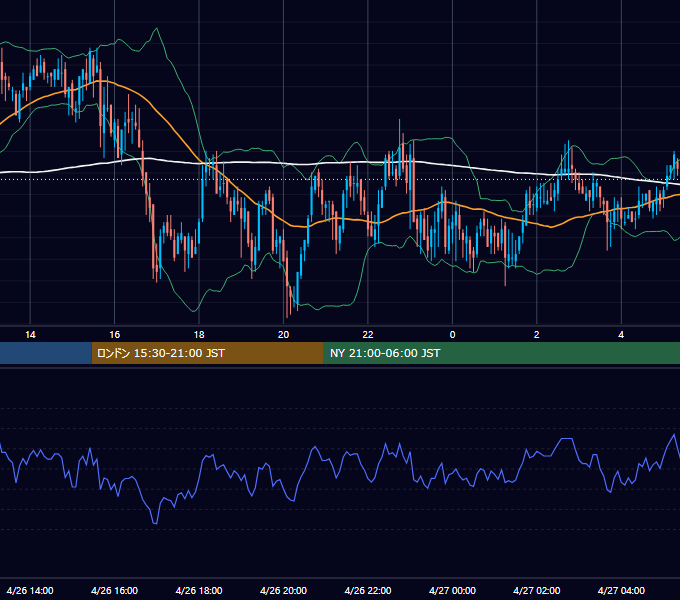Click the 0 hour label on the price chart axis
Image resolution: width=680 pixels, height=600 pixels.
pos(452,335)
